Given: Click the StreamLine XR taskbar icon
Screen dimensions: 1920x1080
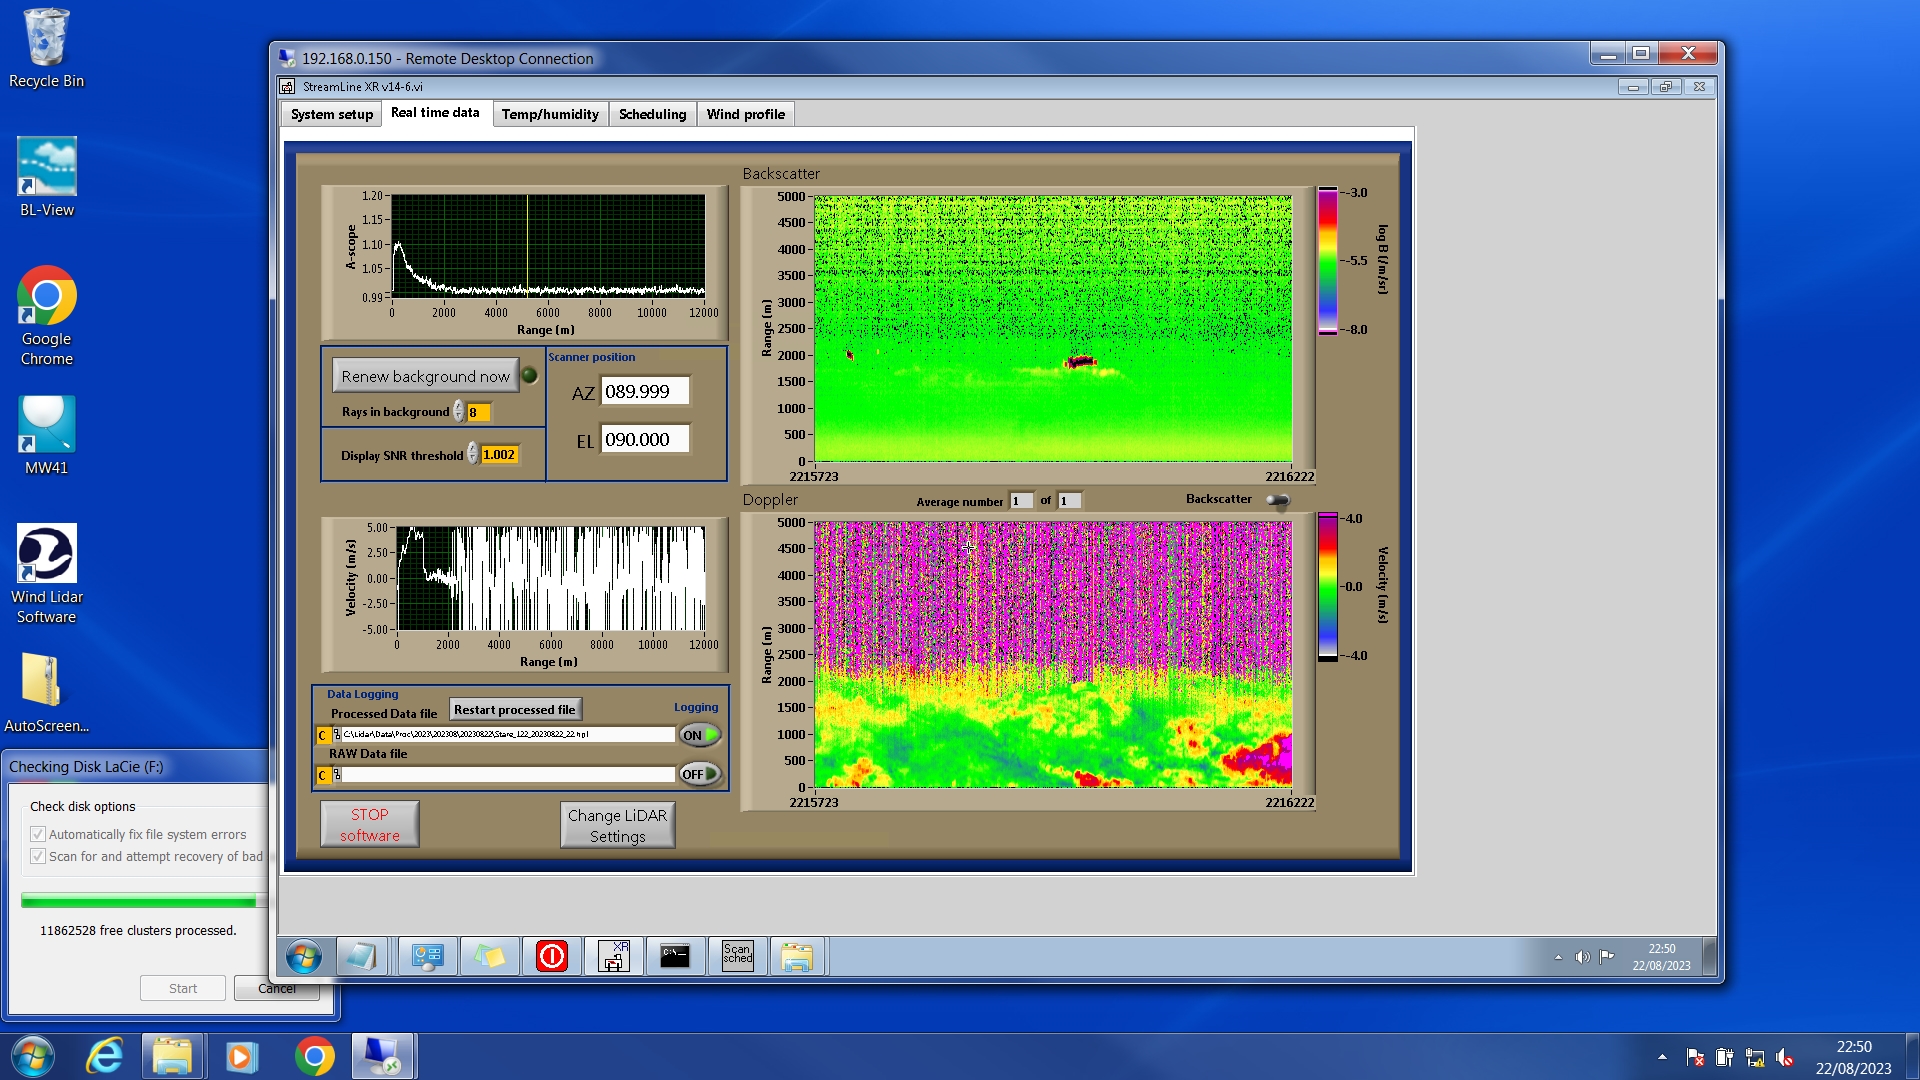Looking at the screenshot, I should click(x=613, y=956).
